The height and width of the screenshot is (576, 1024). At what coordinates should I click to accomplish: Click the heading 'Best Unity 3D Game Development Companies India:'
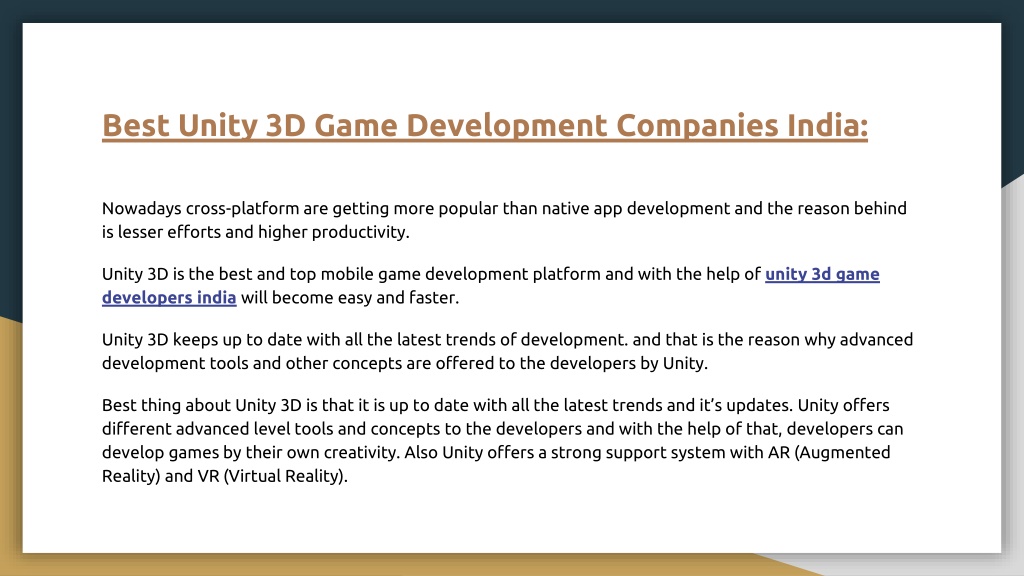click(x=485, y=125)
